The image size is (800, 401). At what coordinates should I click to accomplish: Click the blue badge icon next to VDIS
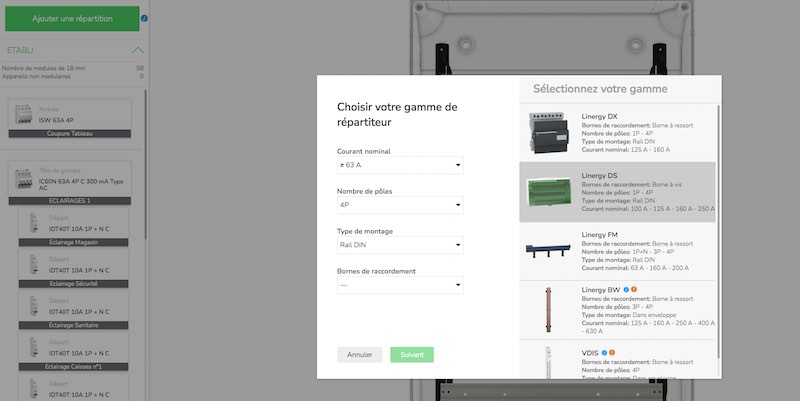(604, 353)
